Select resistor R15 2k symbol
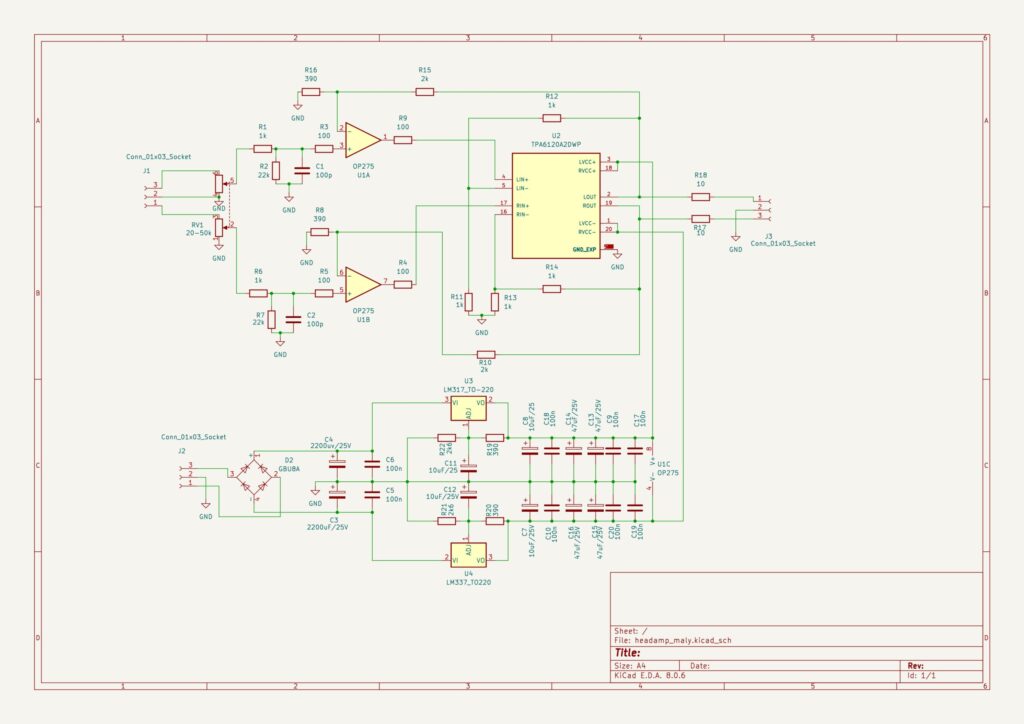 point(425,91)
